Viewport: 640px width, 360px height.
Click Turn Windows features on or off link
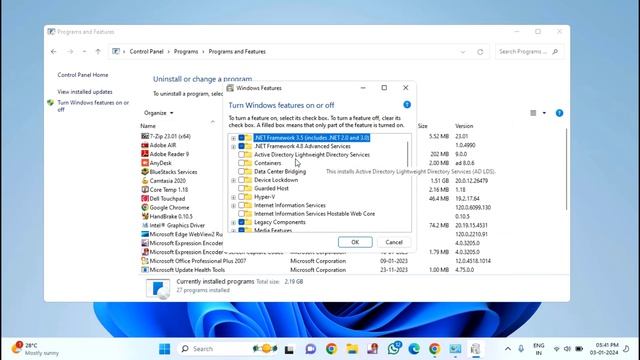point(93,106)
